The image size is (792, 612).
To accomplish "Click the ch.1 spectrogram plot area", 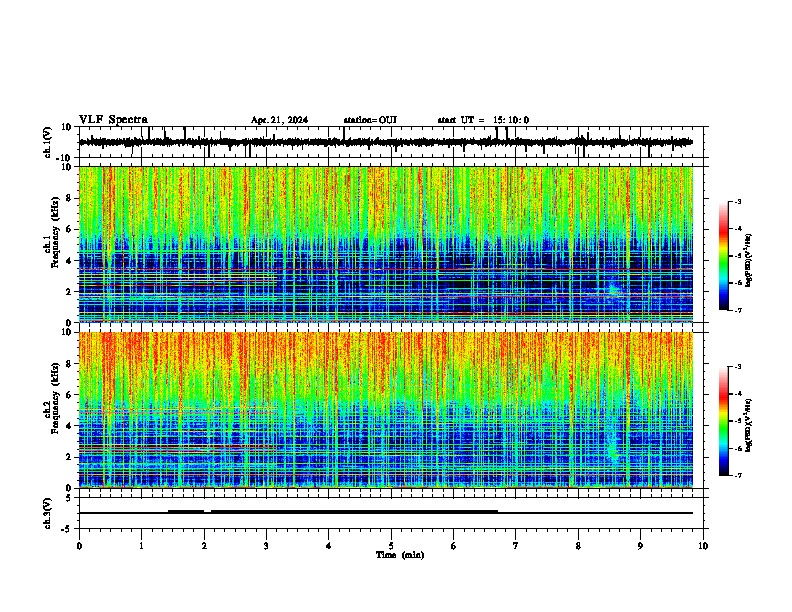I will pyautogui.click(x=386, y=244).
